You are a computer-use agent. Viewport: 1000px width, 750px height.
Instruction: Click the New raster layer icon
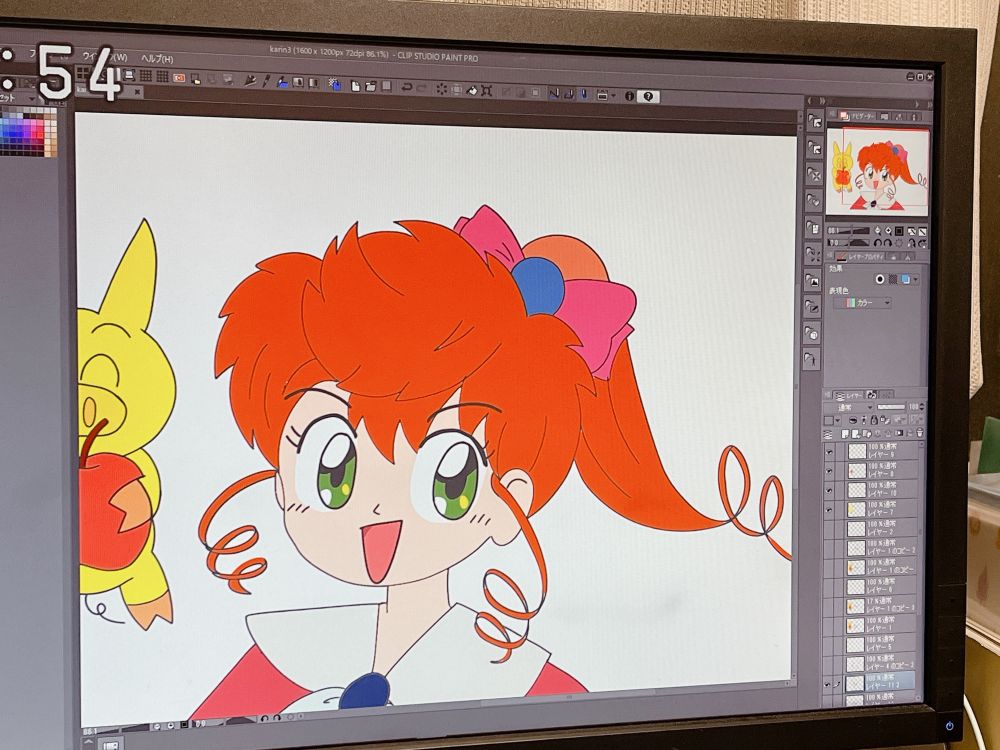click(x=845, y=434)
